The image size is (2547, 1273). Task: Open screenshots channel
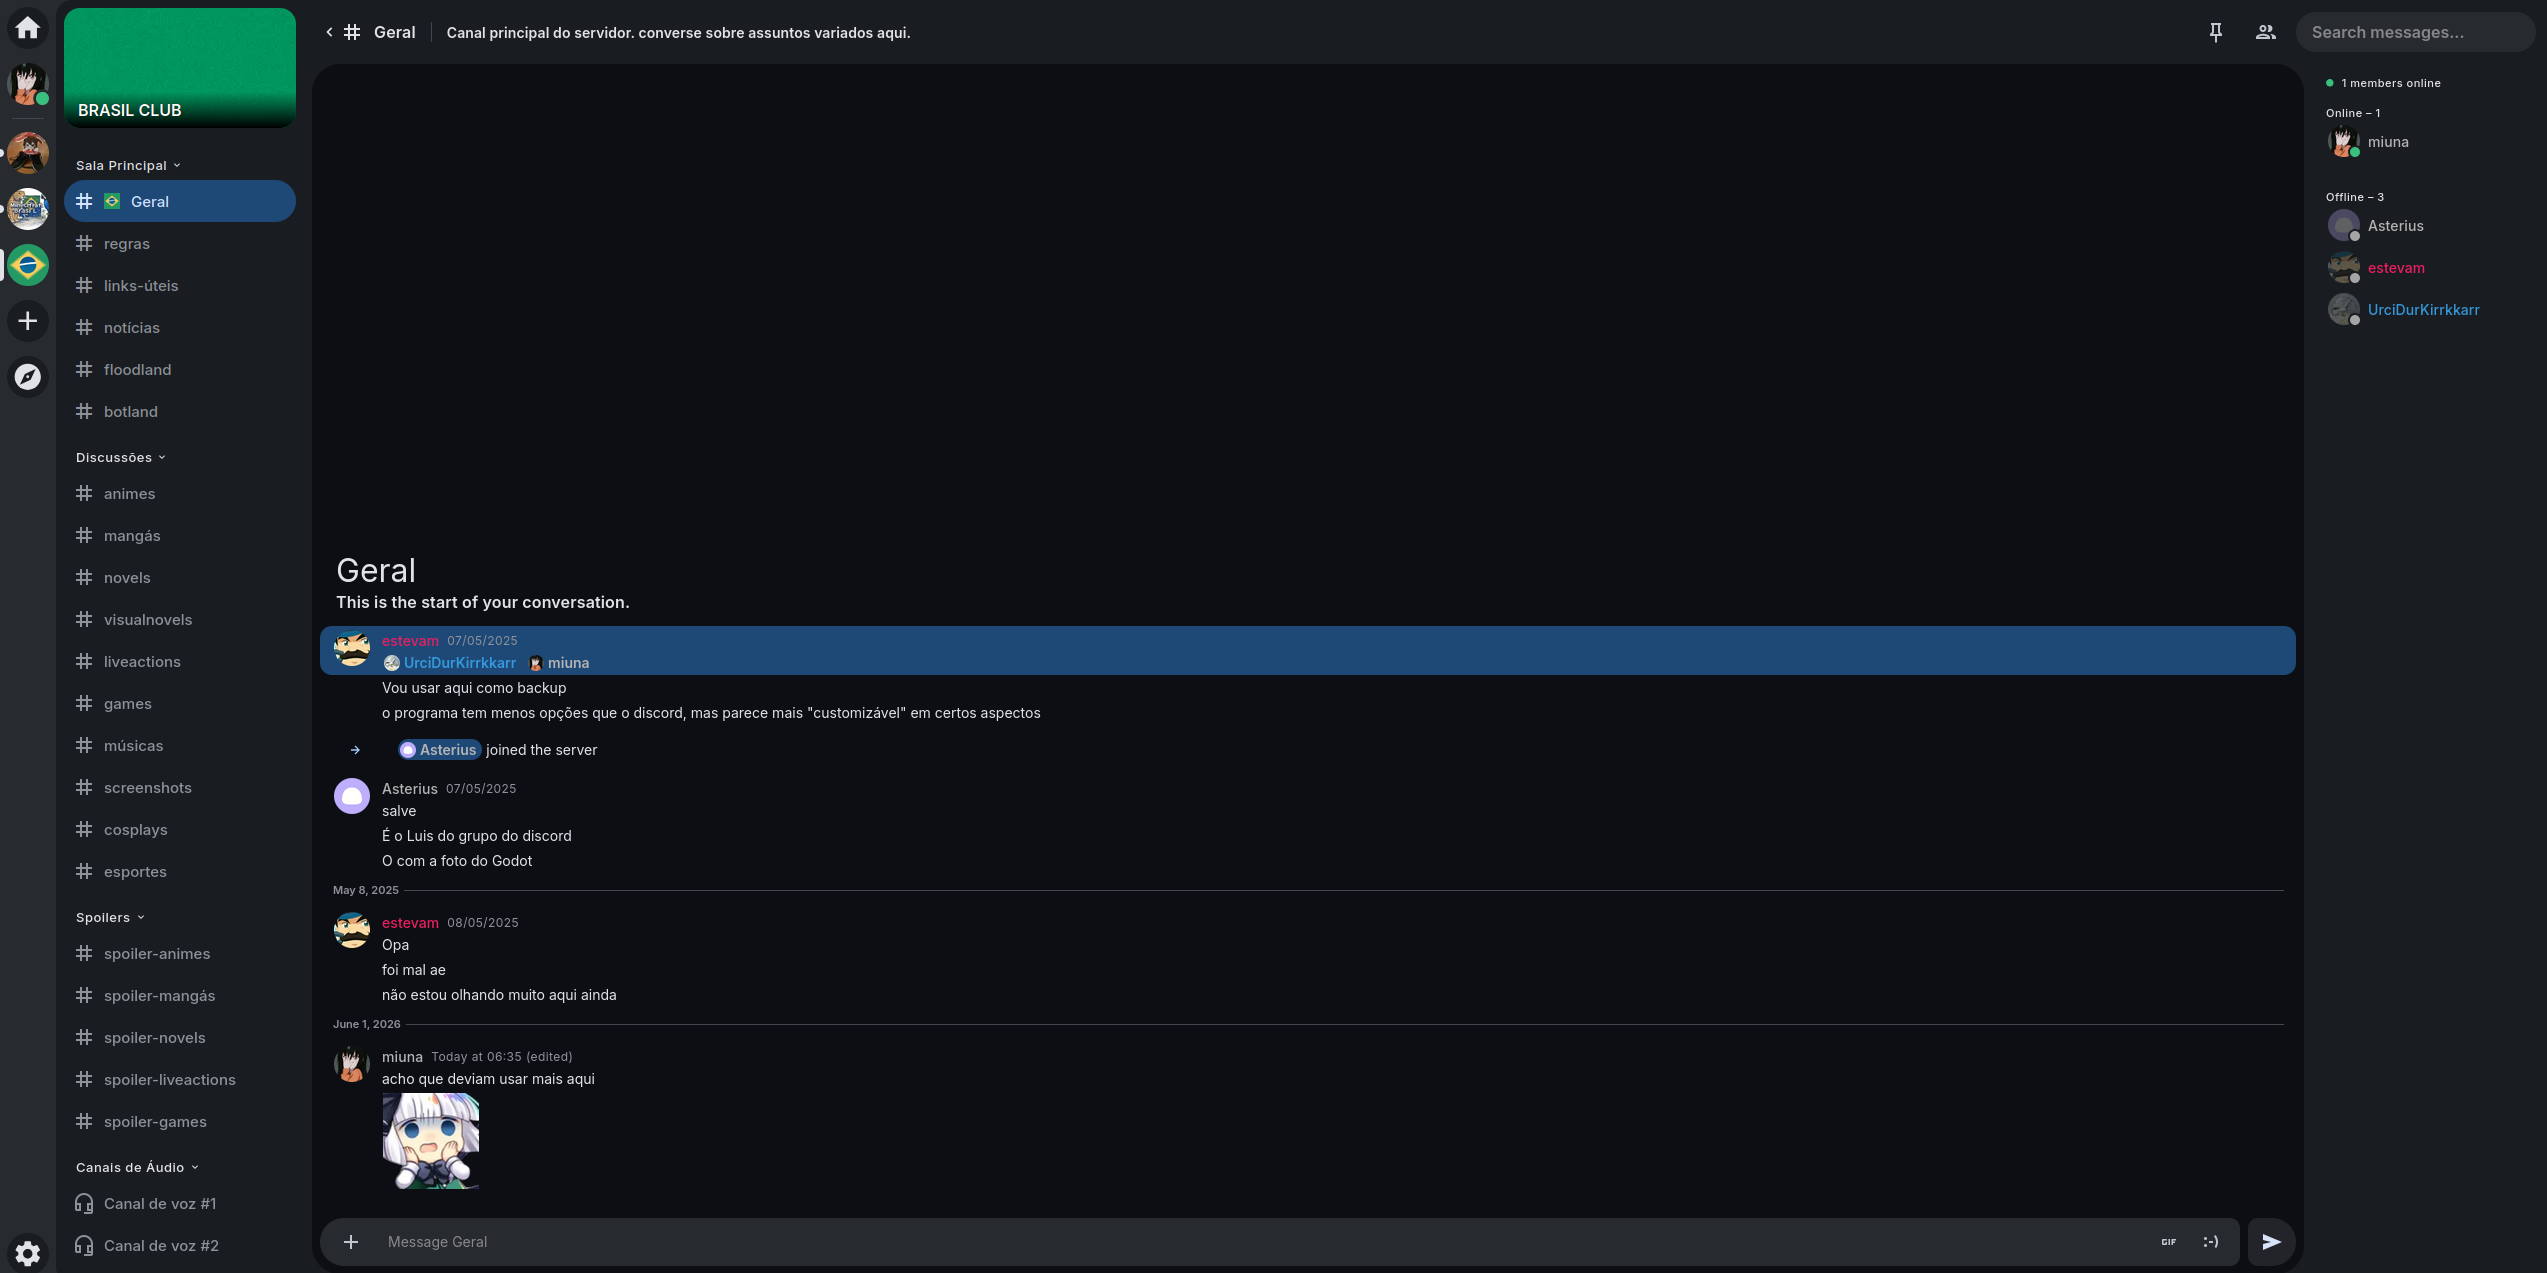point(180,787)
